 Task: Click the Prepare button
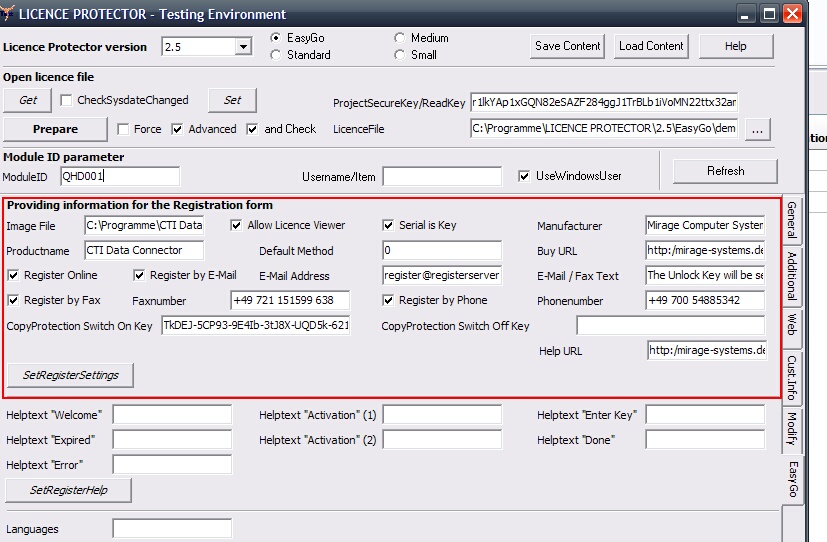point(55,129)
